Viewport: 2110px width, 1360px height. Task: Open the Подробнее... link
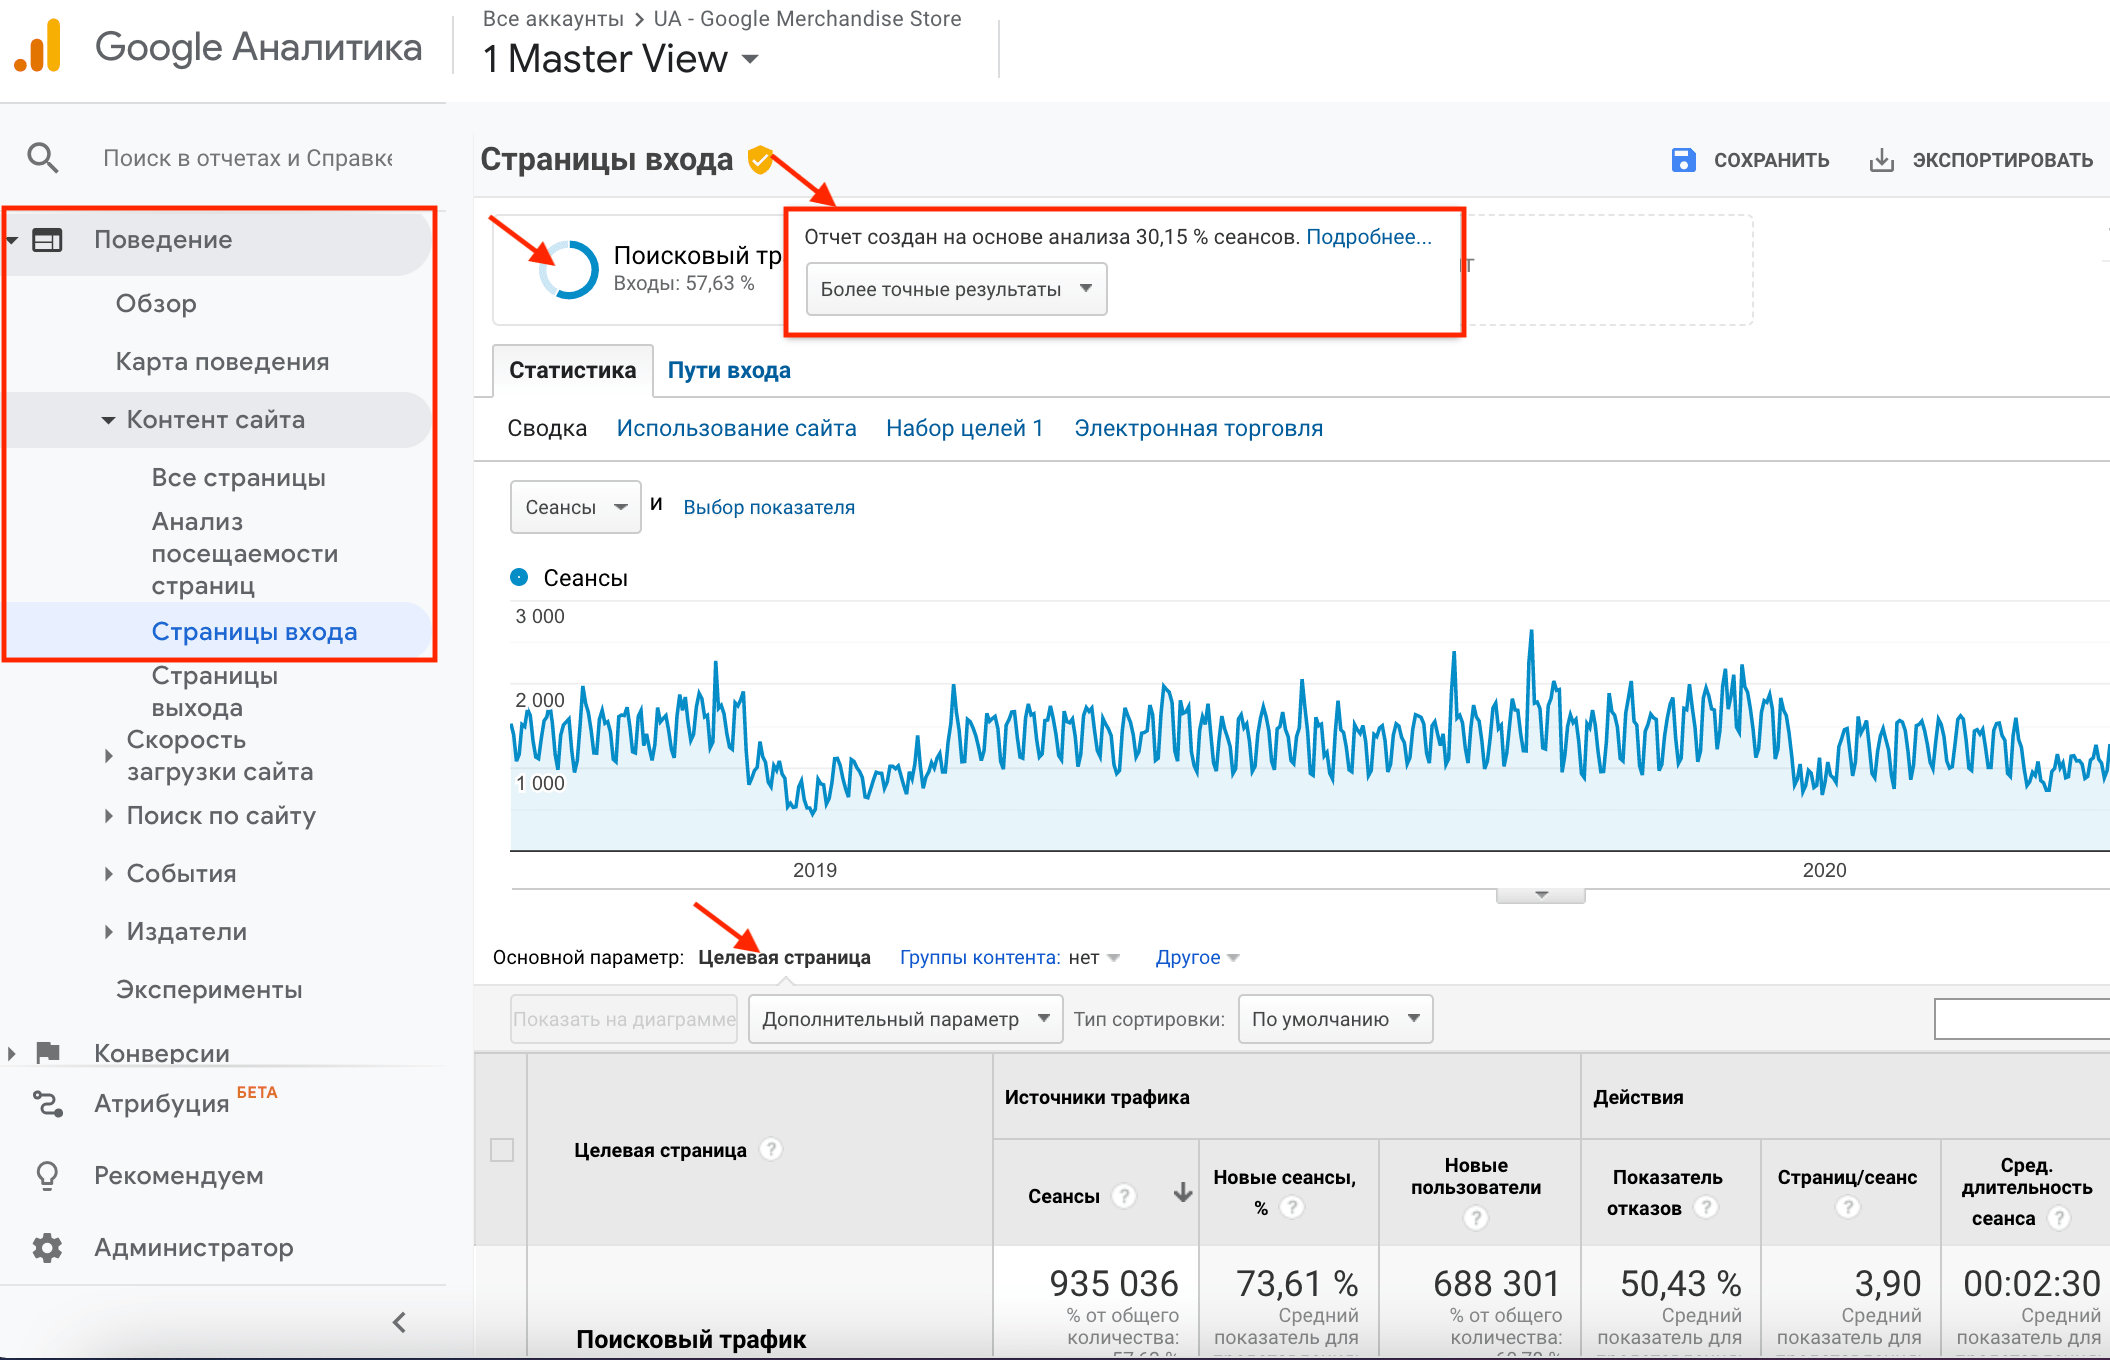coord(1368,237)
